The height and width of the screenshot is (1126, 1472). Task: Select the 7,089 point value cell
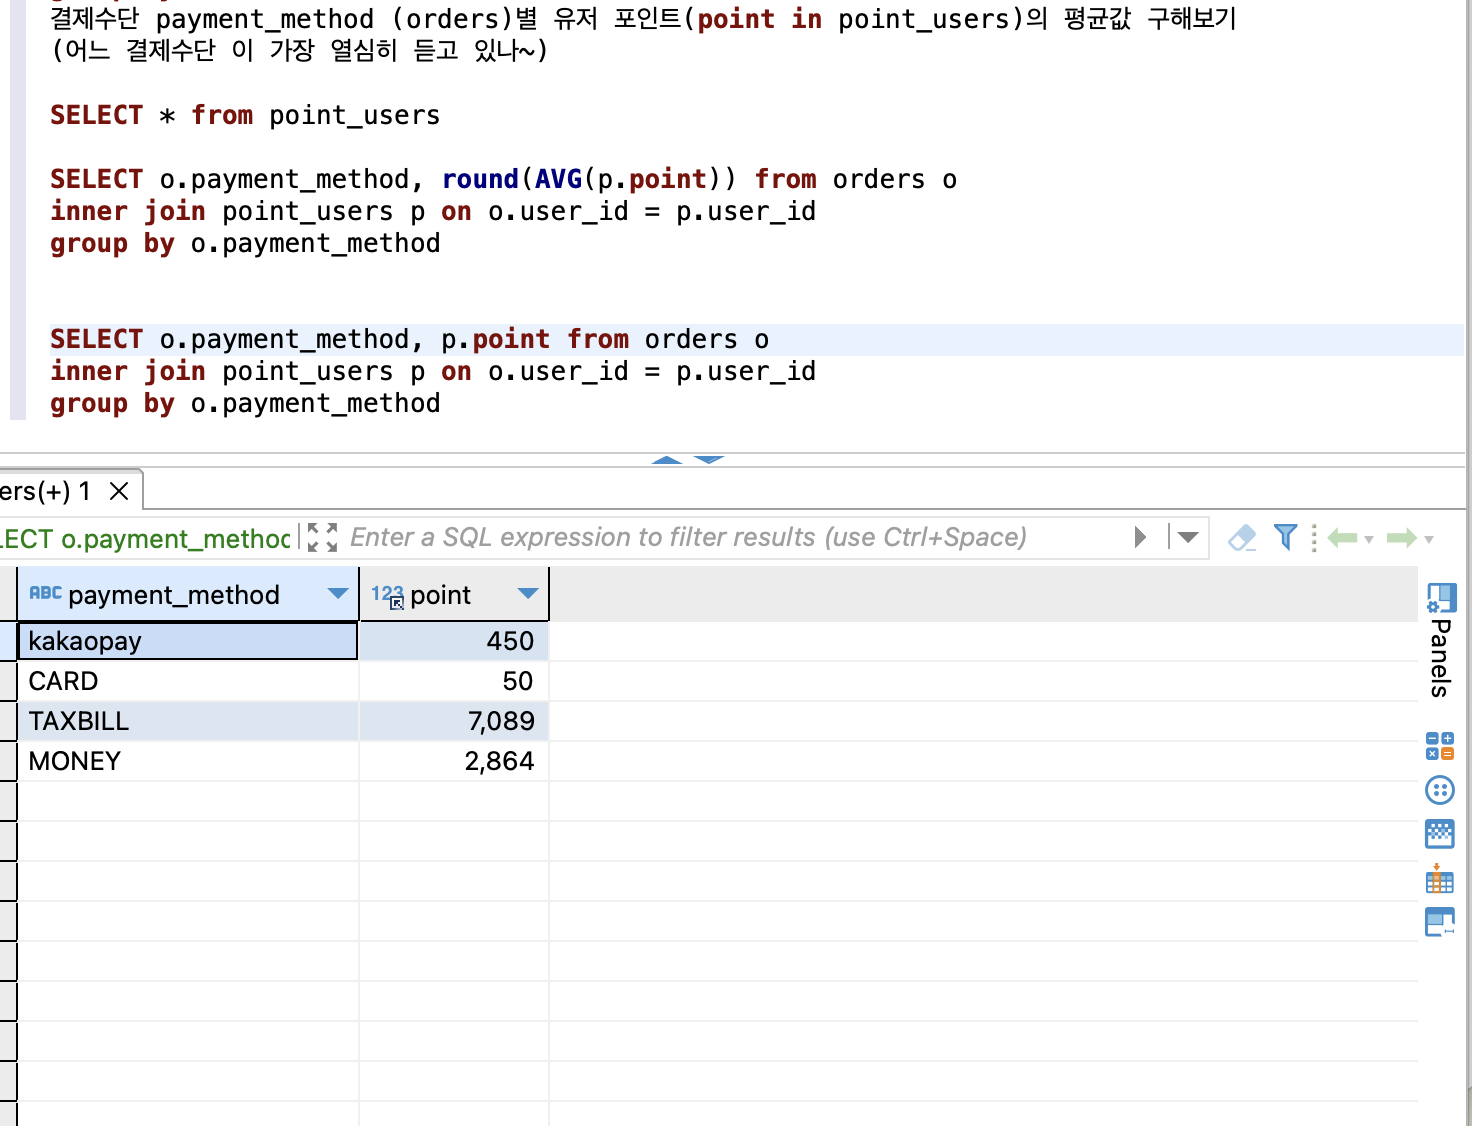pos(454,721)
